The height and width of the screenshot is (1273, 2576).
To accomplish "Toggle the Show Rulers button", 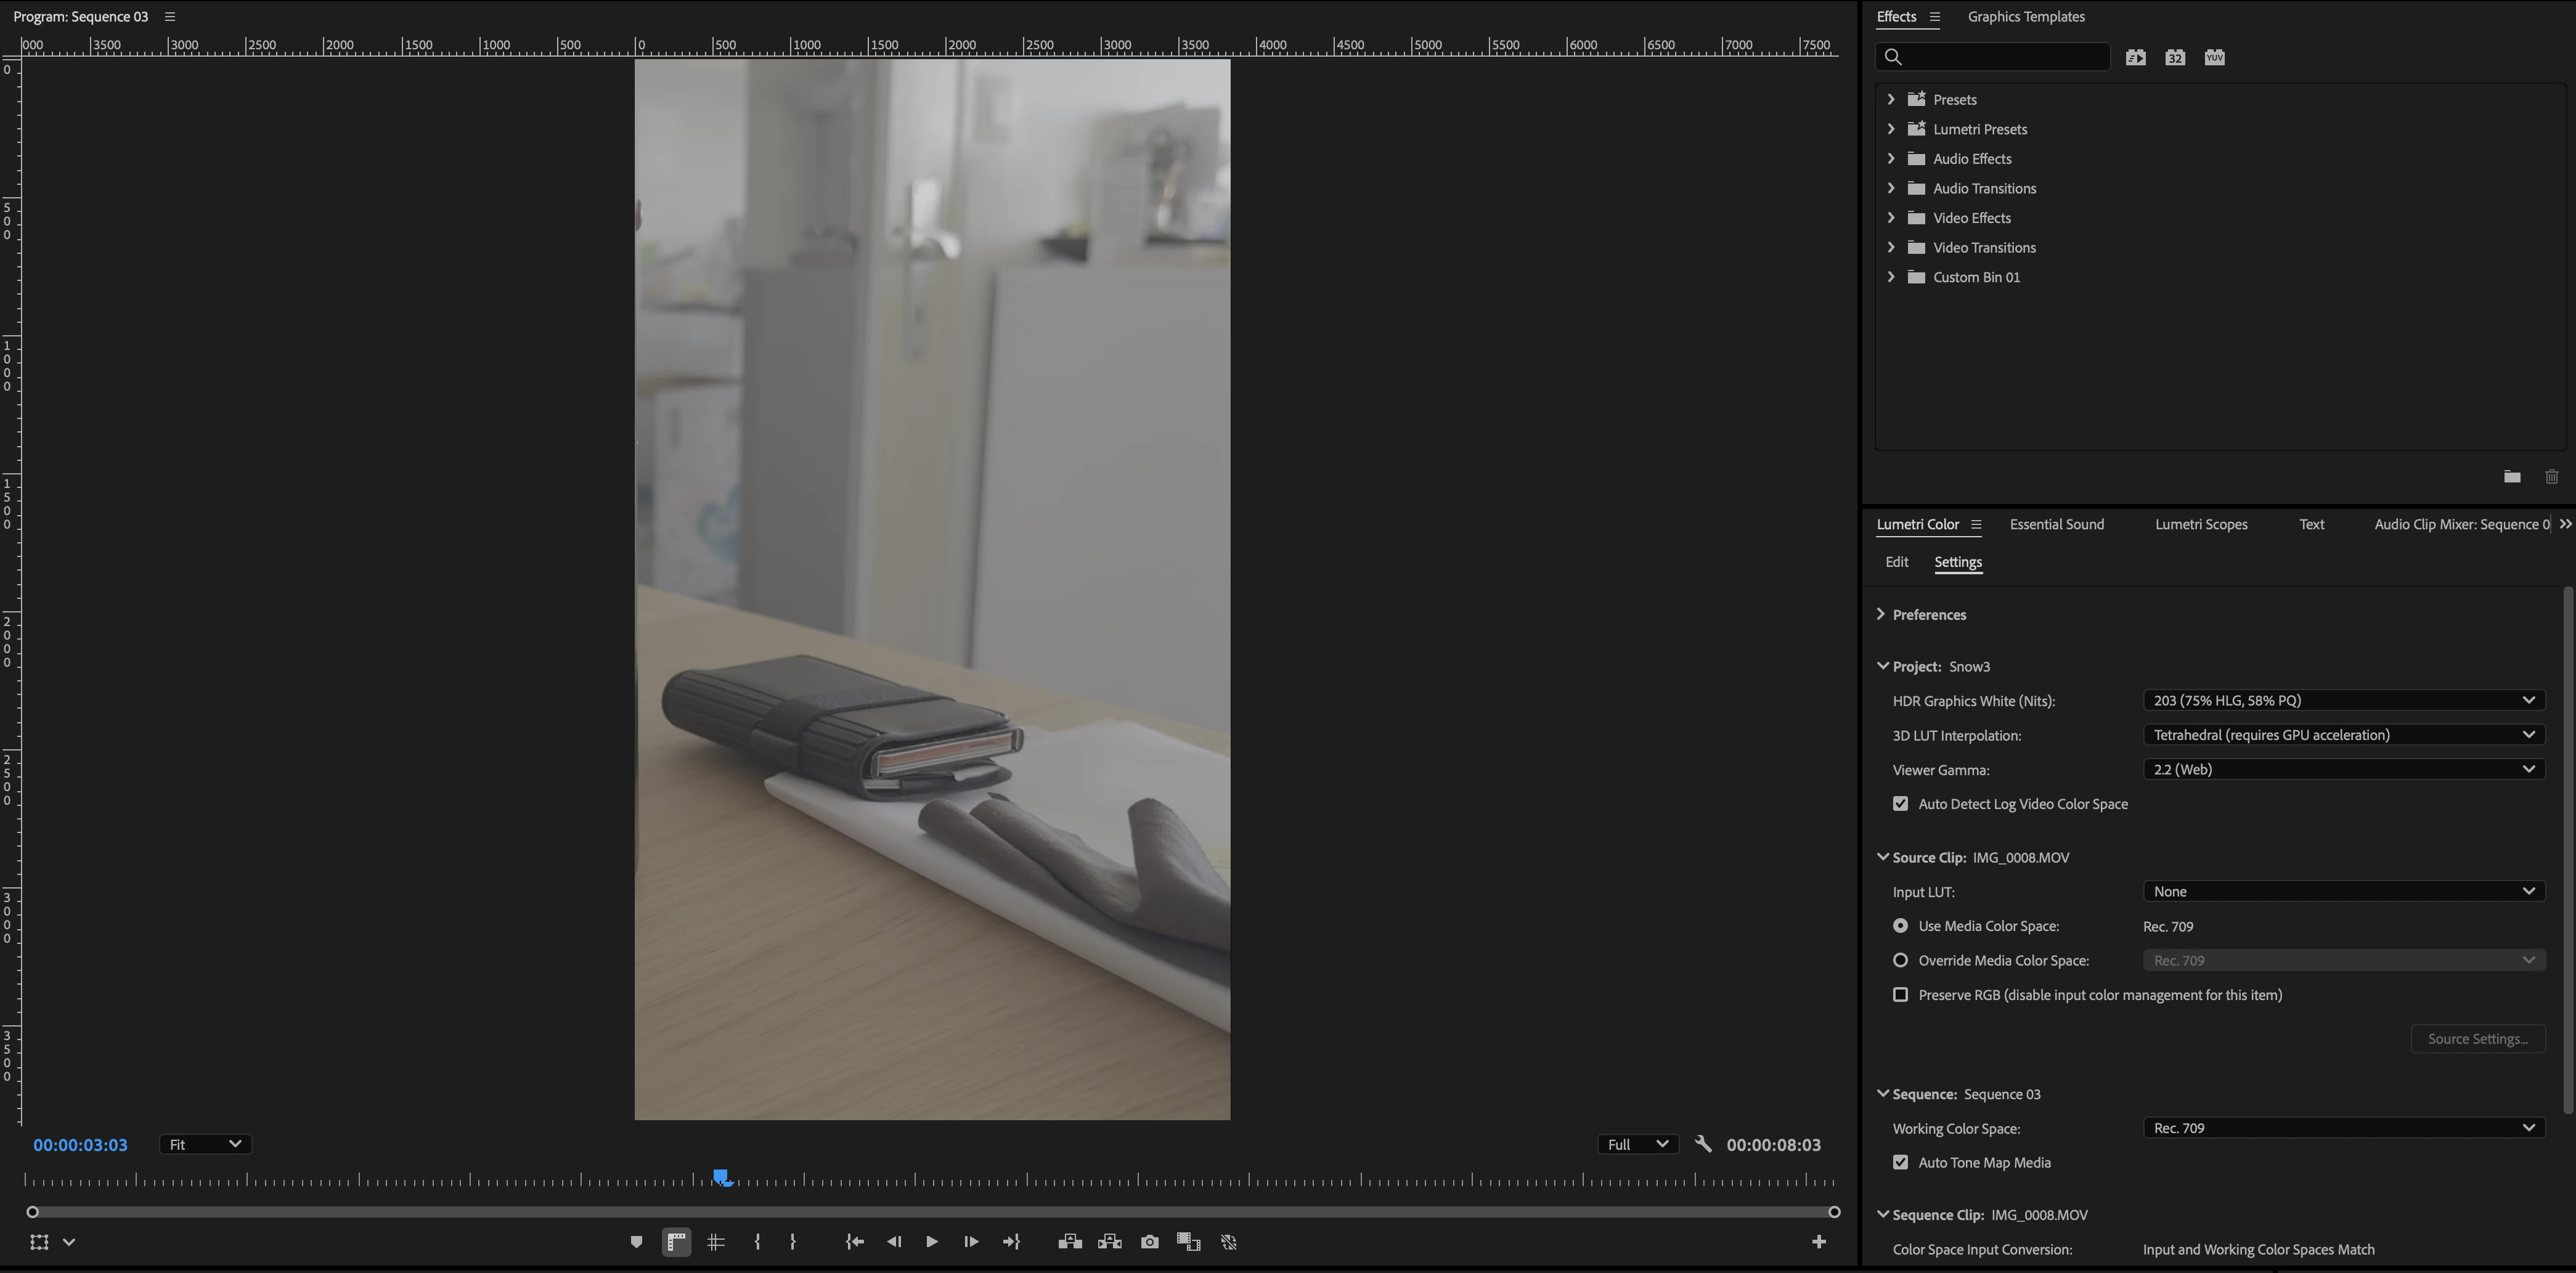I will pyautogui.click(x=676, y=1242).
